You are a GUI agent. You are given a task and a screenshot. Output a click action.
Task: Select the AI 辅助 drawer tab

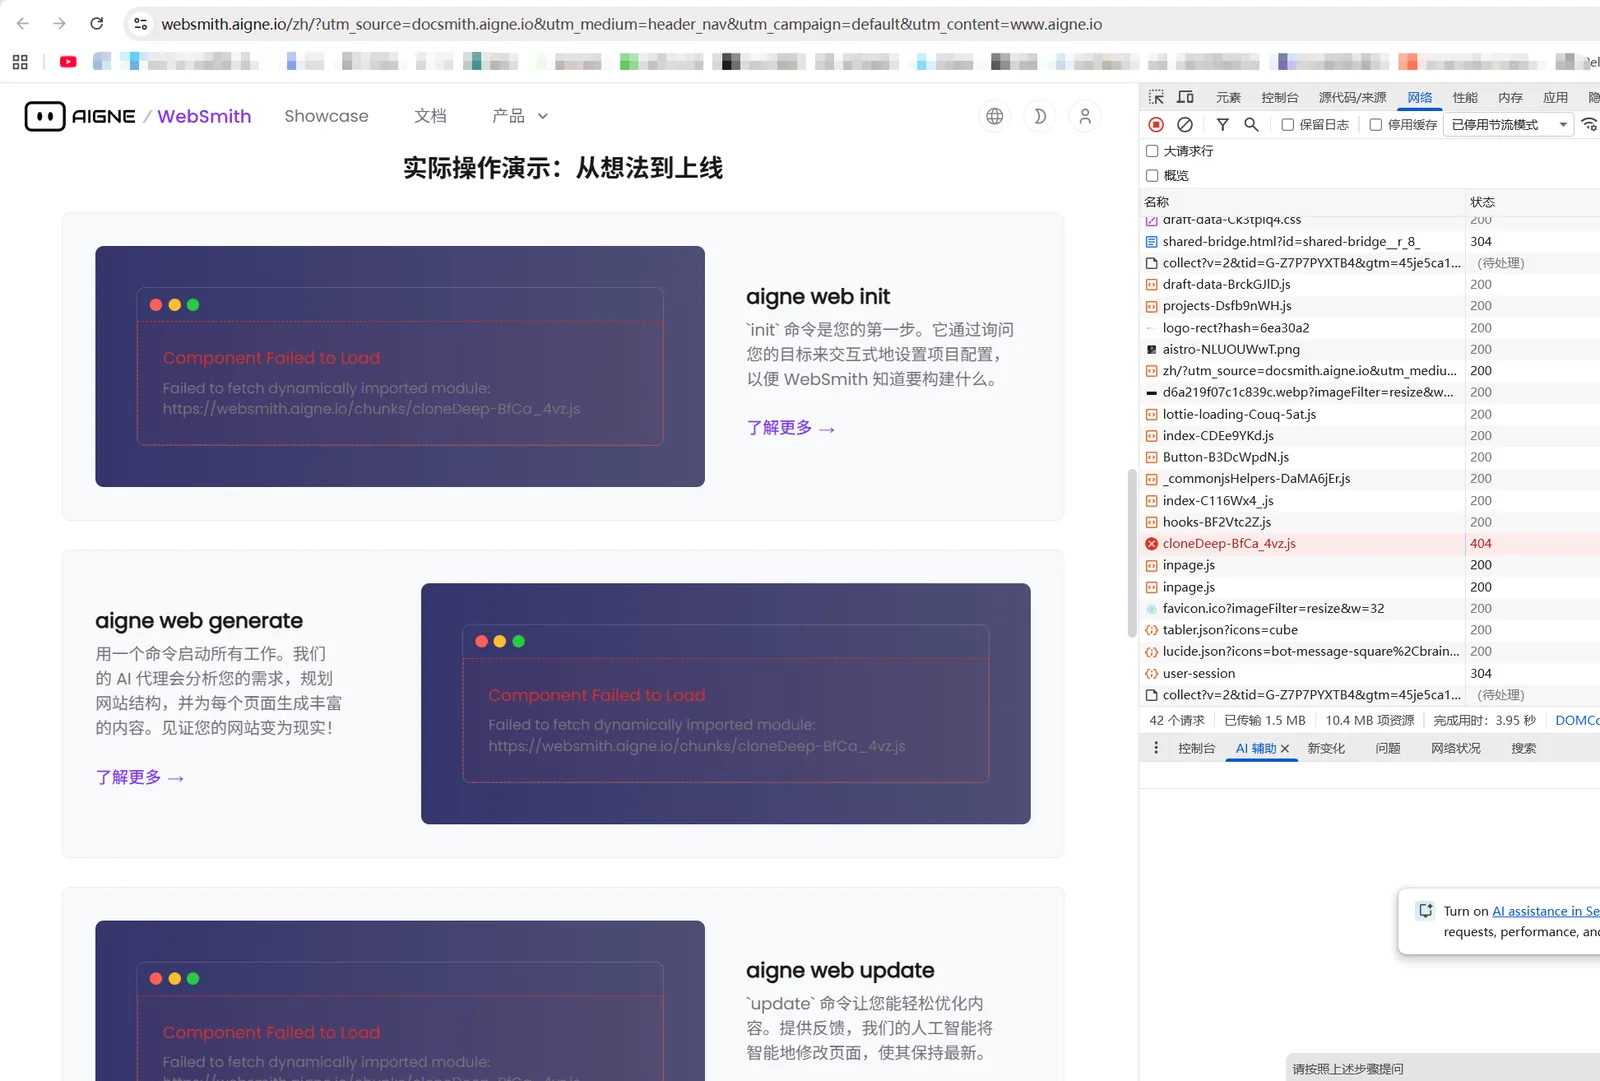pyautogui.click(x=1256, y=748)
